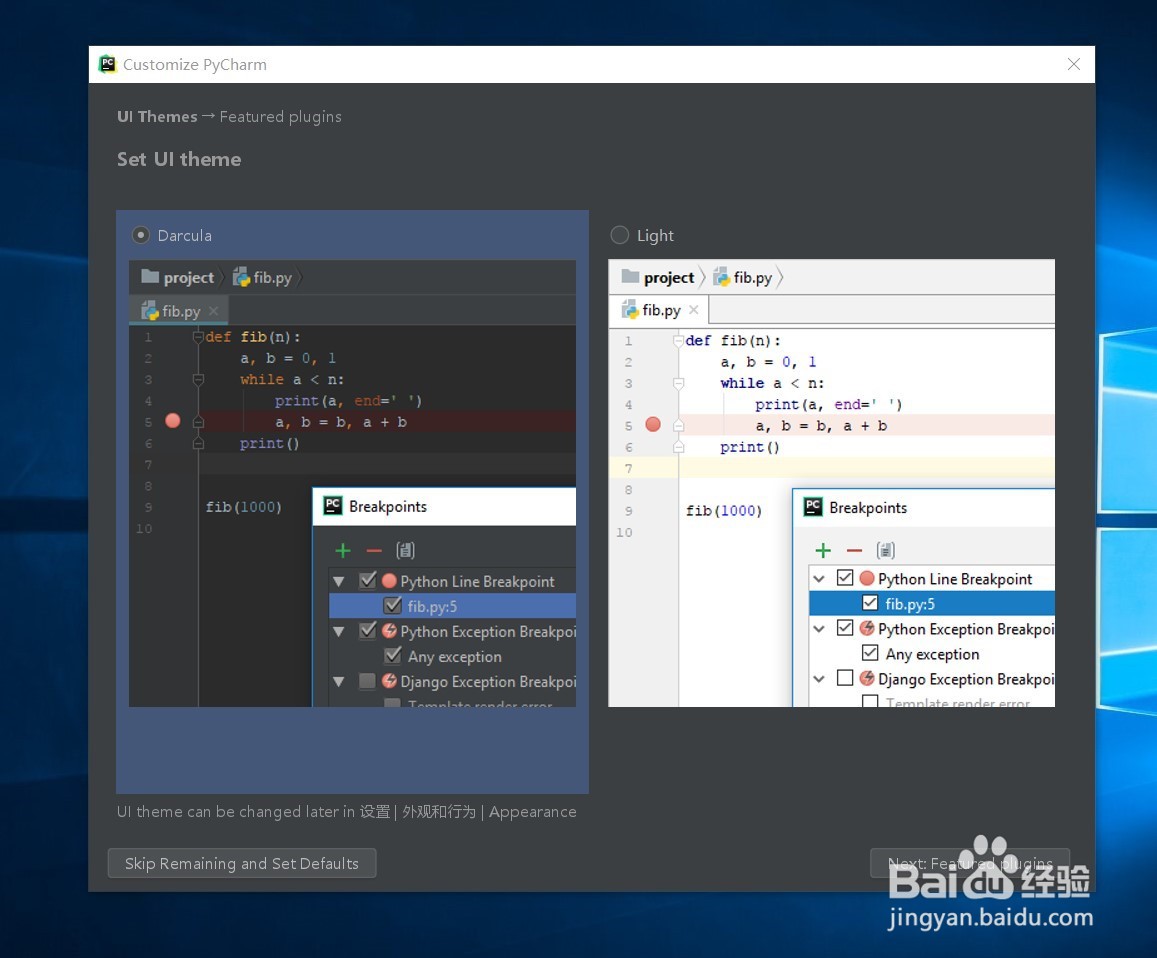Click the Set UI theme heading
Screen dimensions: 1157x958
pyautogui.click(x=179, y=159)
